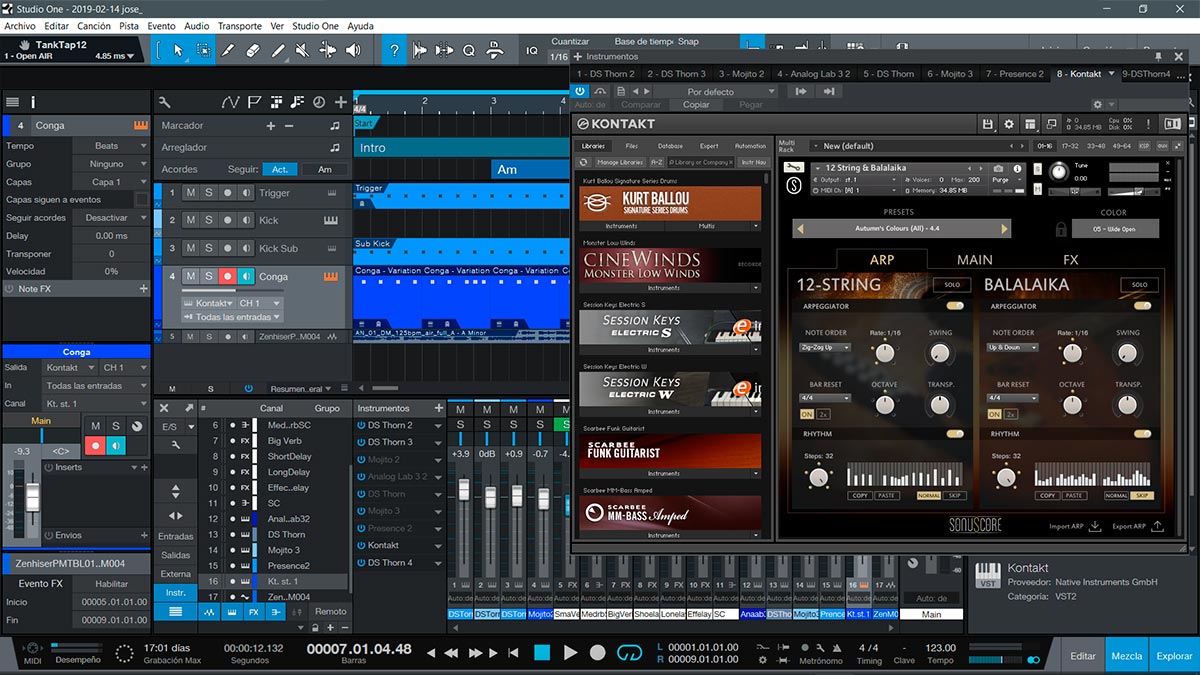Show automation curve icon in track header
Viewport: 1200px width, 675px height.
pyautogui.click(x=231, y=101)
